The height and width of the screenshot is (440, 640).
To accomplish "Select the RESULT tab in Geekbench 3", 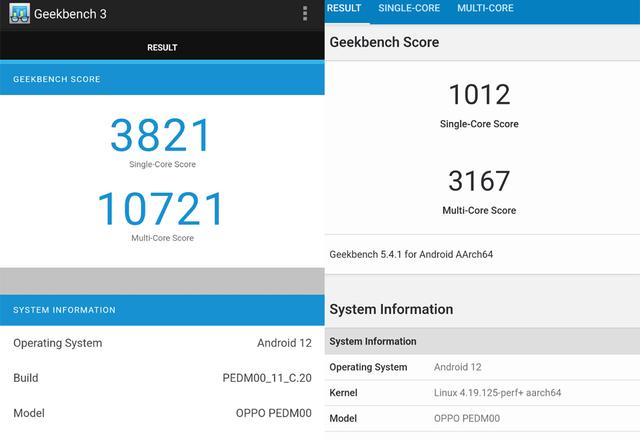I will tap(162, 47).
